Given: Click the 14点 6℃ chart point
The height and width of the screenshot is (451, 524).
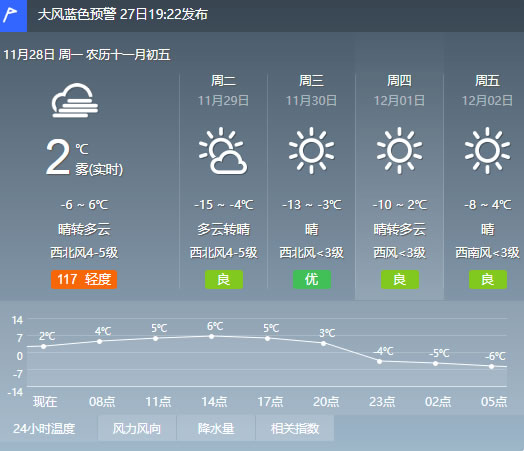Looking at the screenshot, I should click(x=212, y=336).
